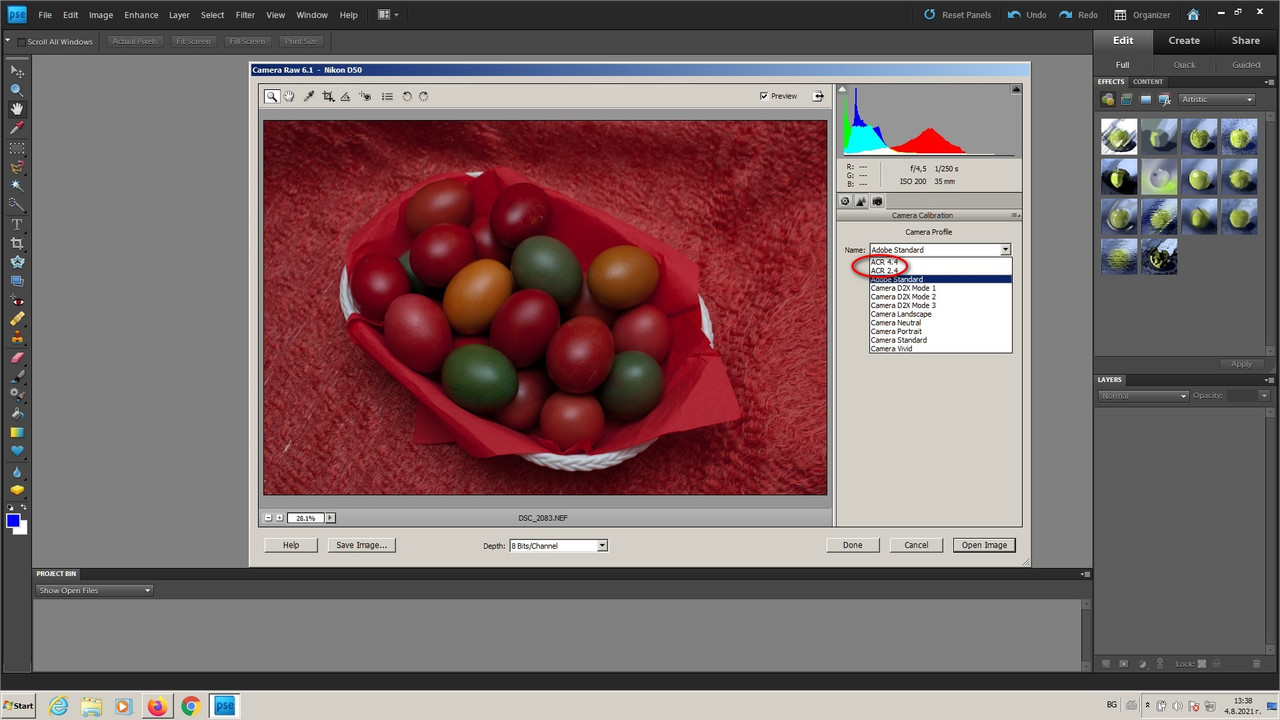The image size is (1280, 720).
Task: Select the Rectangular Marquee tool
Action: [17, 148]
